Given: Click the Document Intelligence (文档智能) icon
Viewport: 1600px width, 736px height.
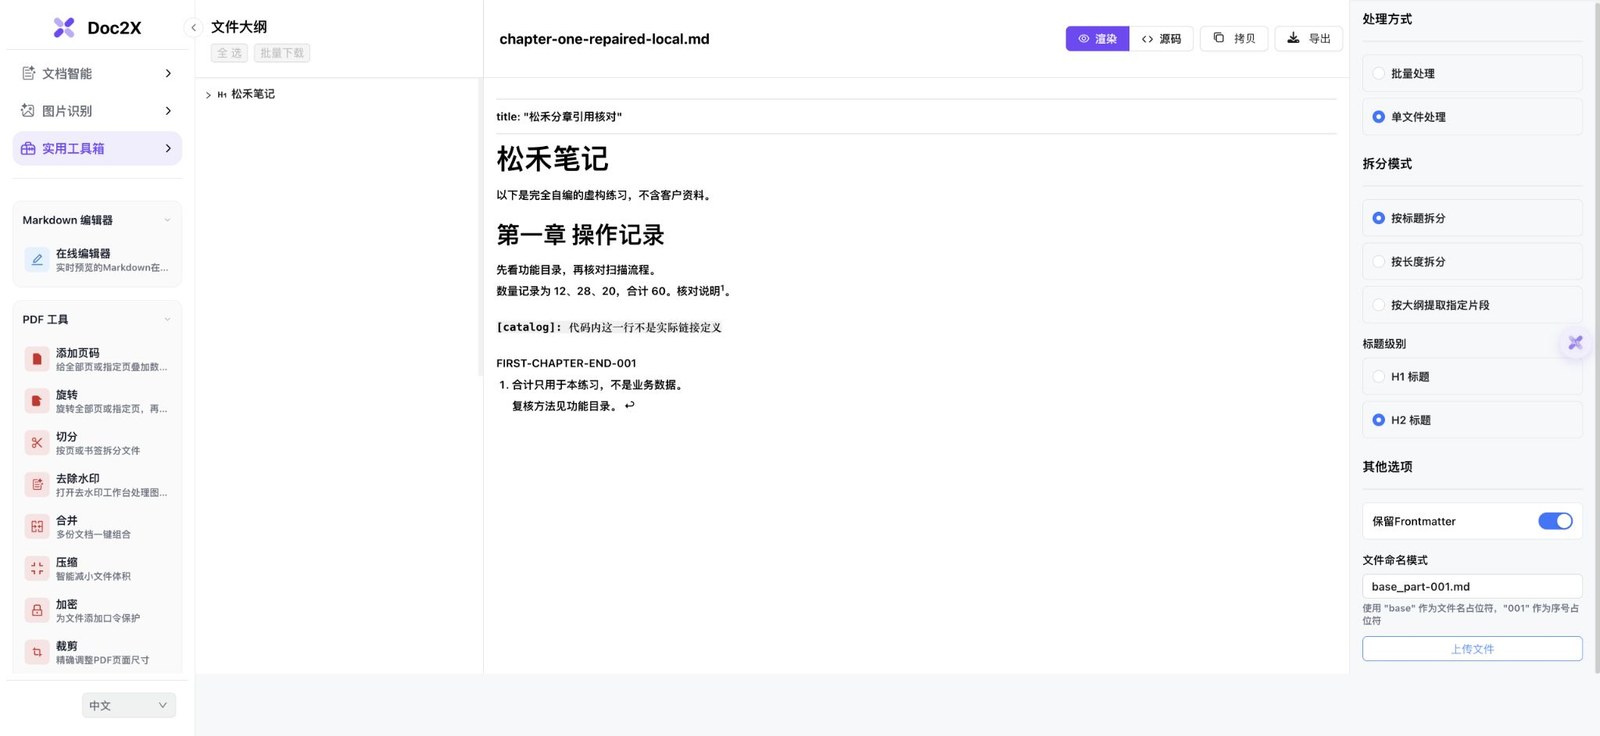Looking at the screenshot, I should [x=28, y=73].
